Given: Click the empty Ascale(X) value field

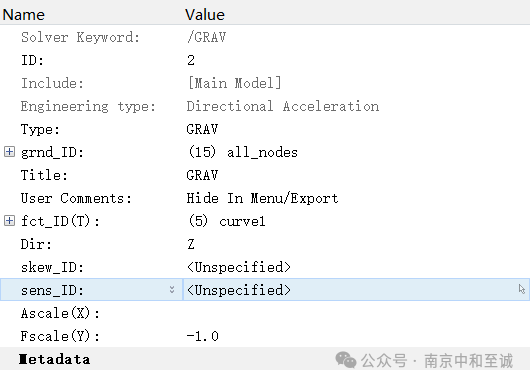Looking at the screenshot, I should (x=356, y=313).
